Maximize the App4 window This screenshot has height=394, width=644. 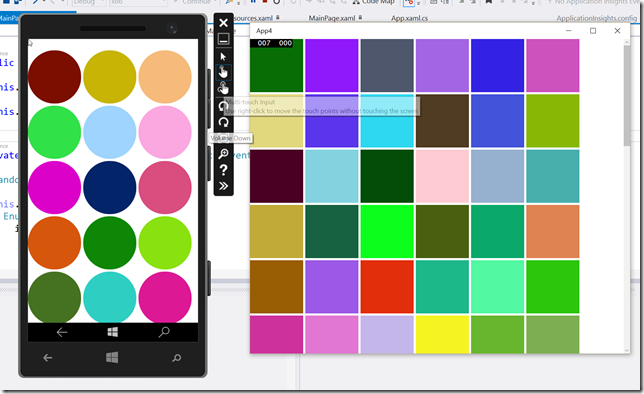593,31
